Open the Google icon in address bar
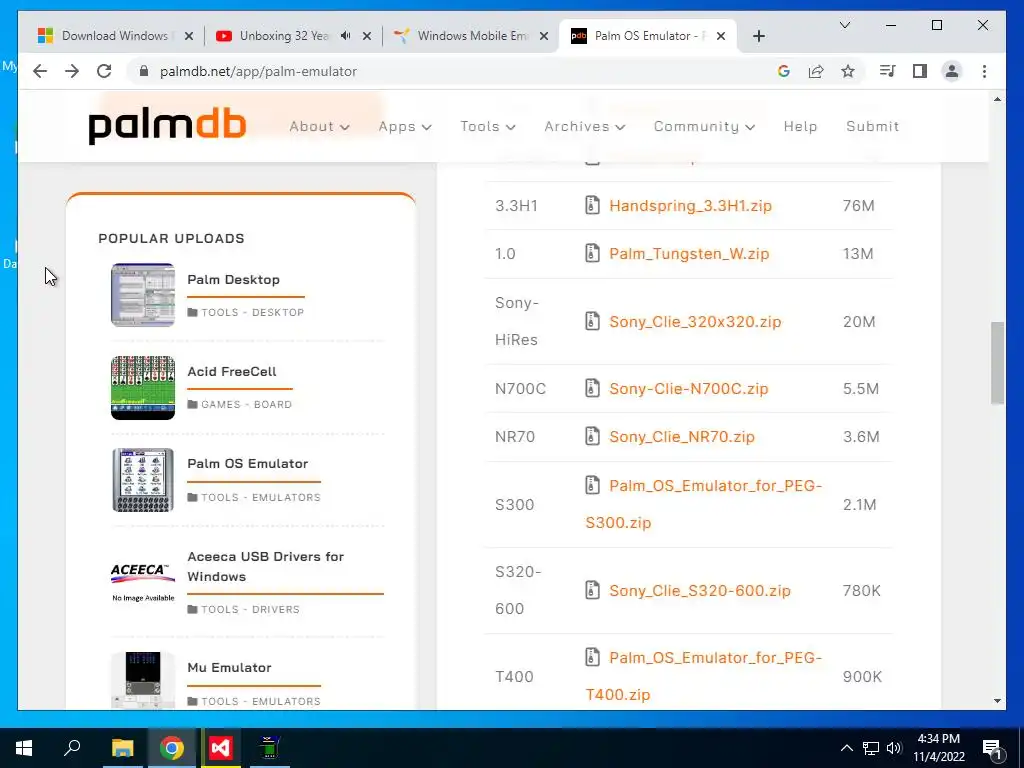 tap(784, 71)
